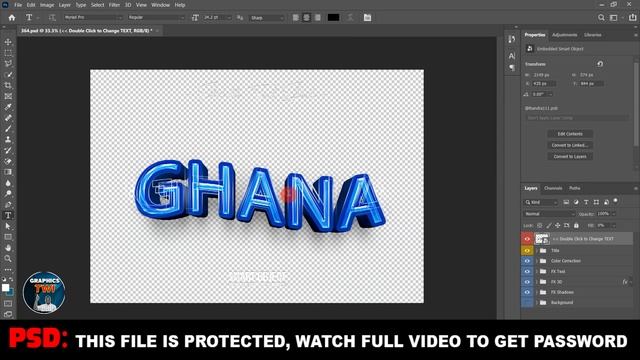Select the Rectangle shape tool
640x360 pixels.
tap(8, 237)
